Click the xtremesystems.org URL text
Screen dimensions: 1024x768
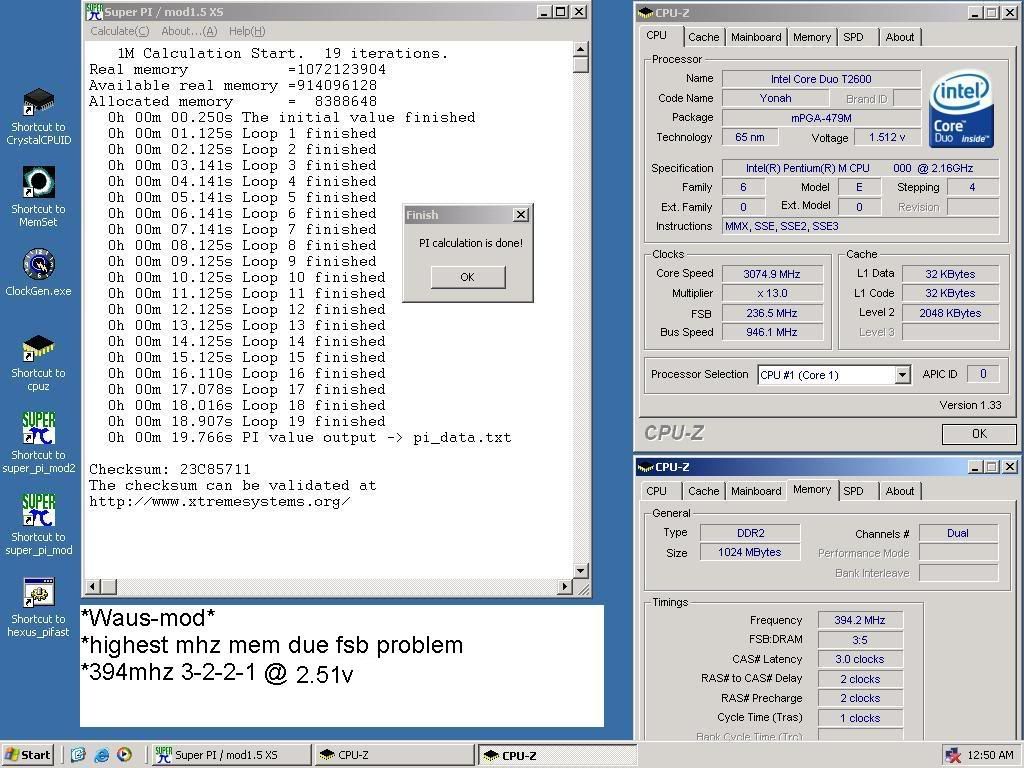tap(219, 502)
